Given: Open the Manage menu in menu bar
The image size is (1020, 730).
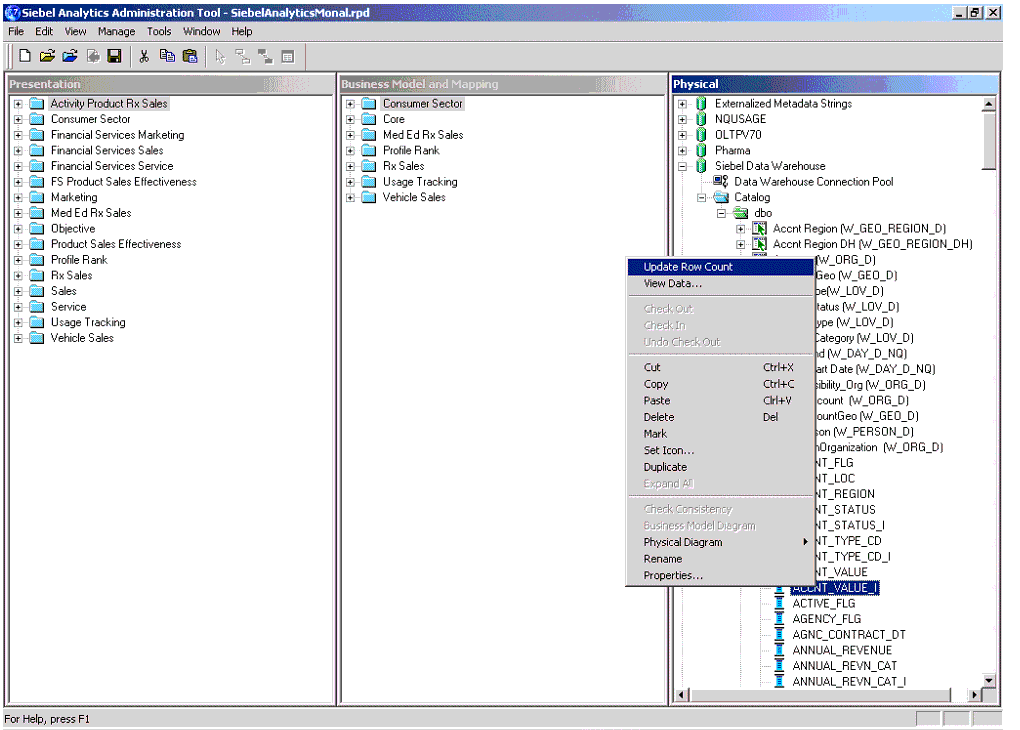Looking at the screenshot, I should click(x=116, y=31).
